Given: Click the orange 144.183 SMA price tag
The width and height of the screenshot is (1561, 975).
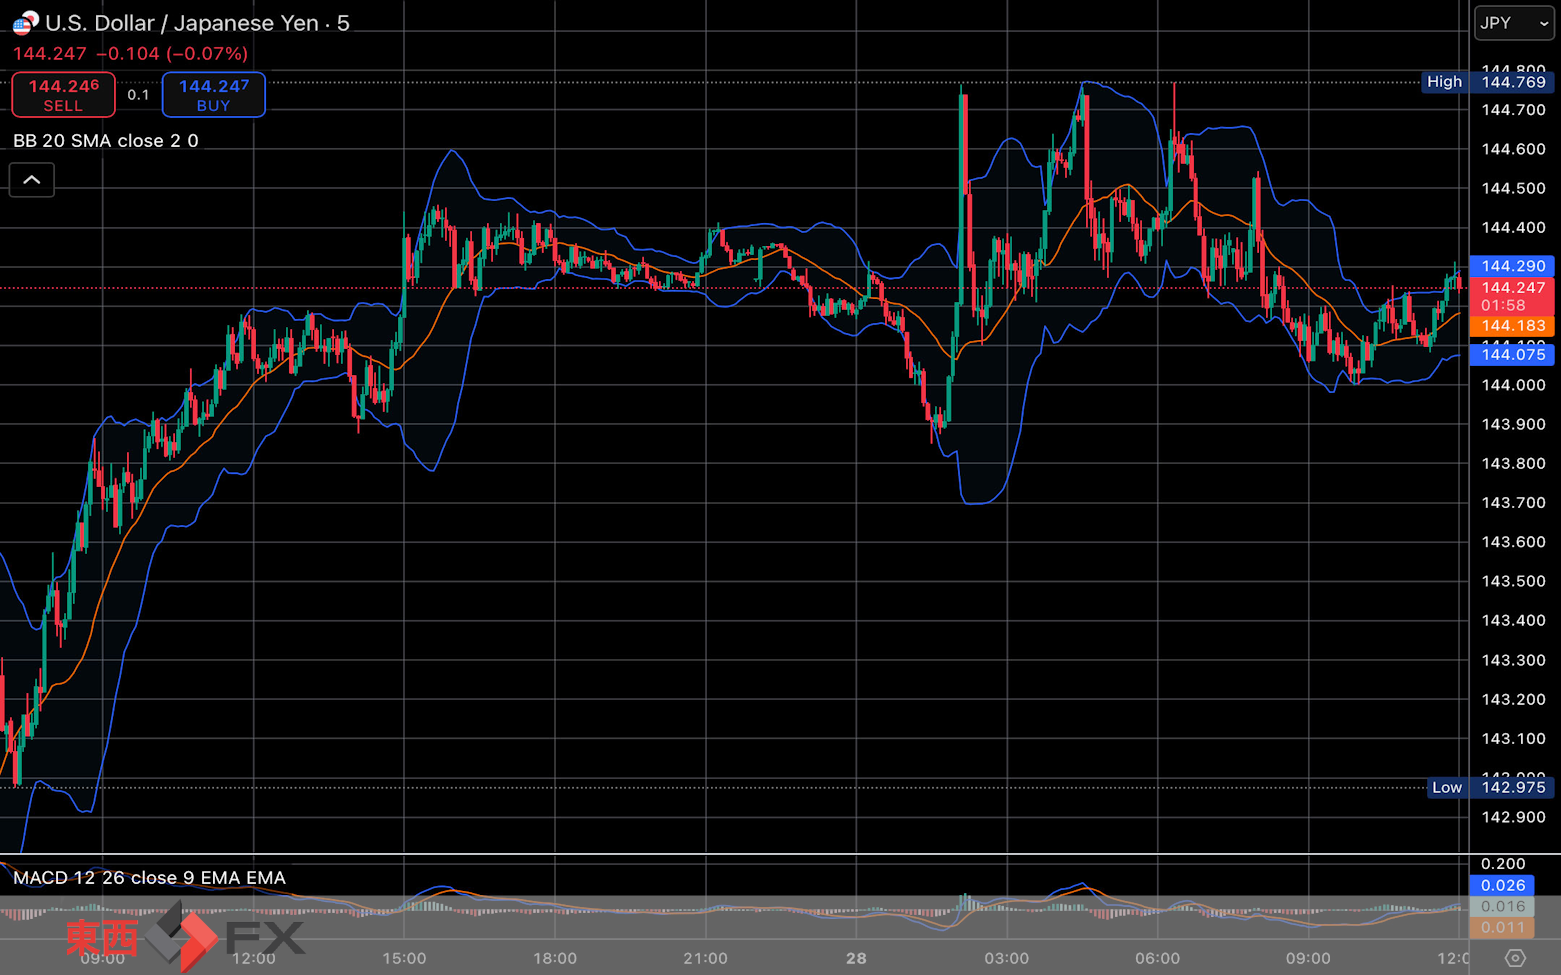Looking at the screenshot, I should [1512, 326].
